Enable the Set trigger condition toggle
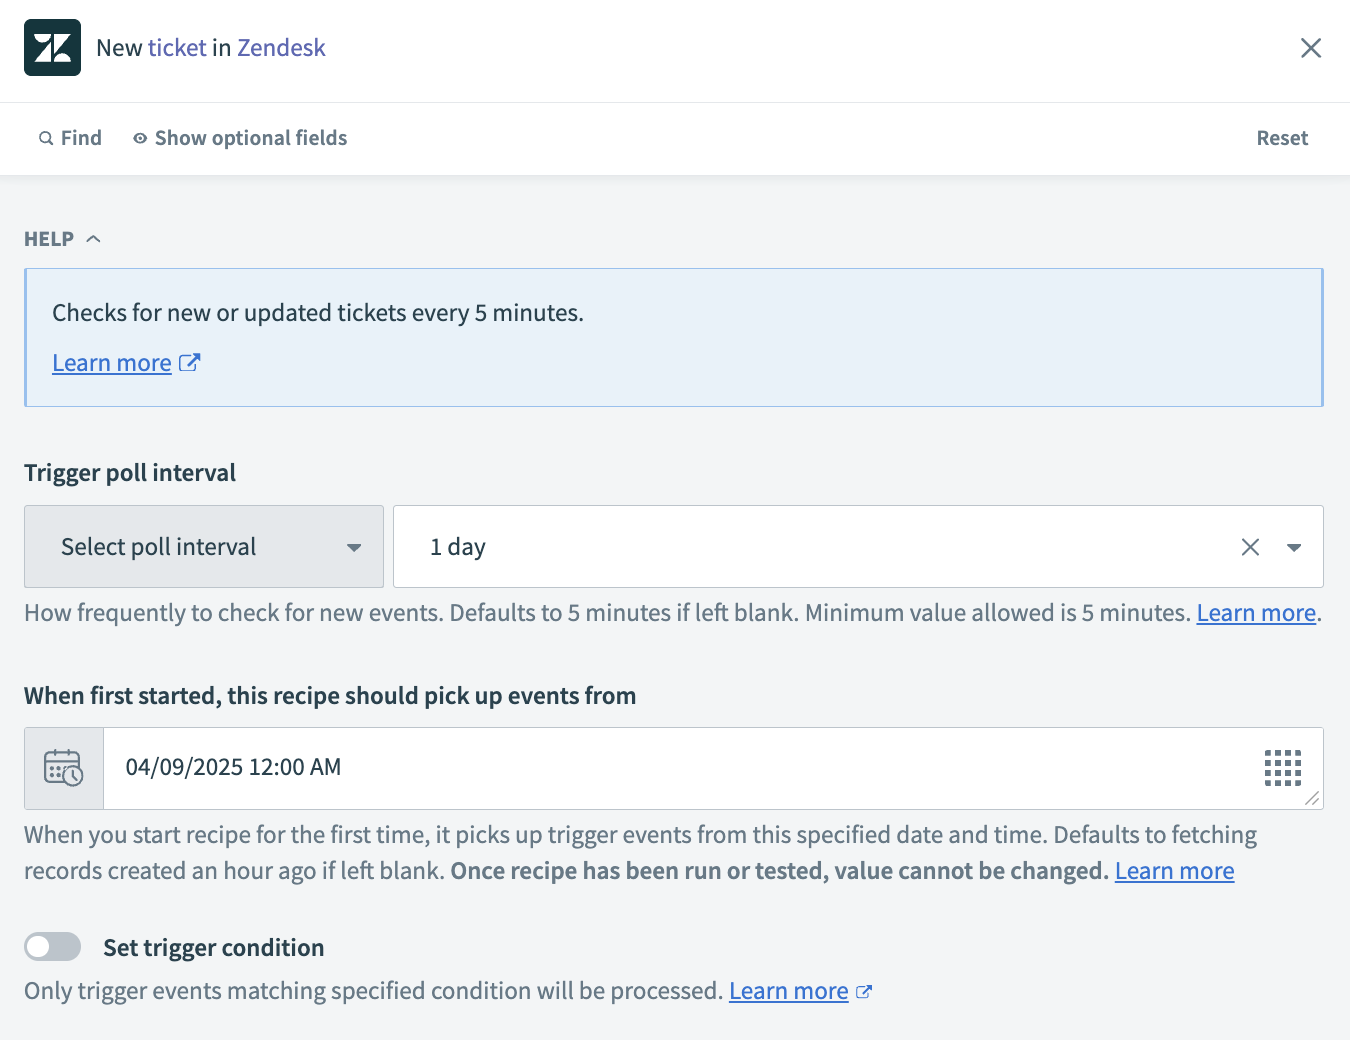 [53, 946]
